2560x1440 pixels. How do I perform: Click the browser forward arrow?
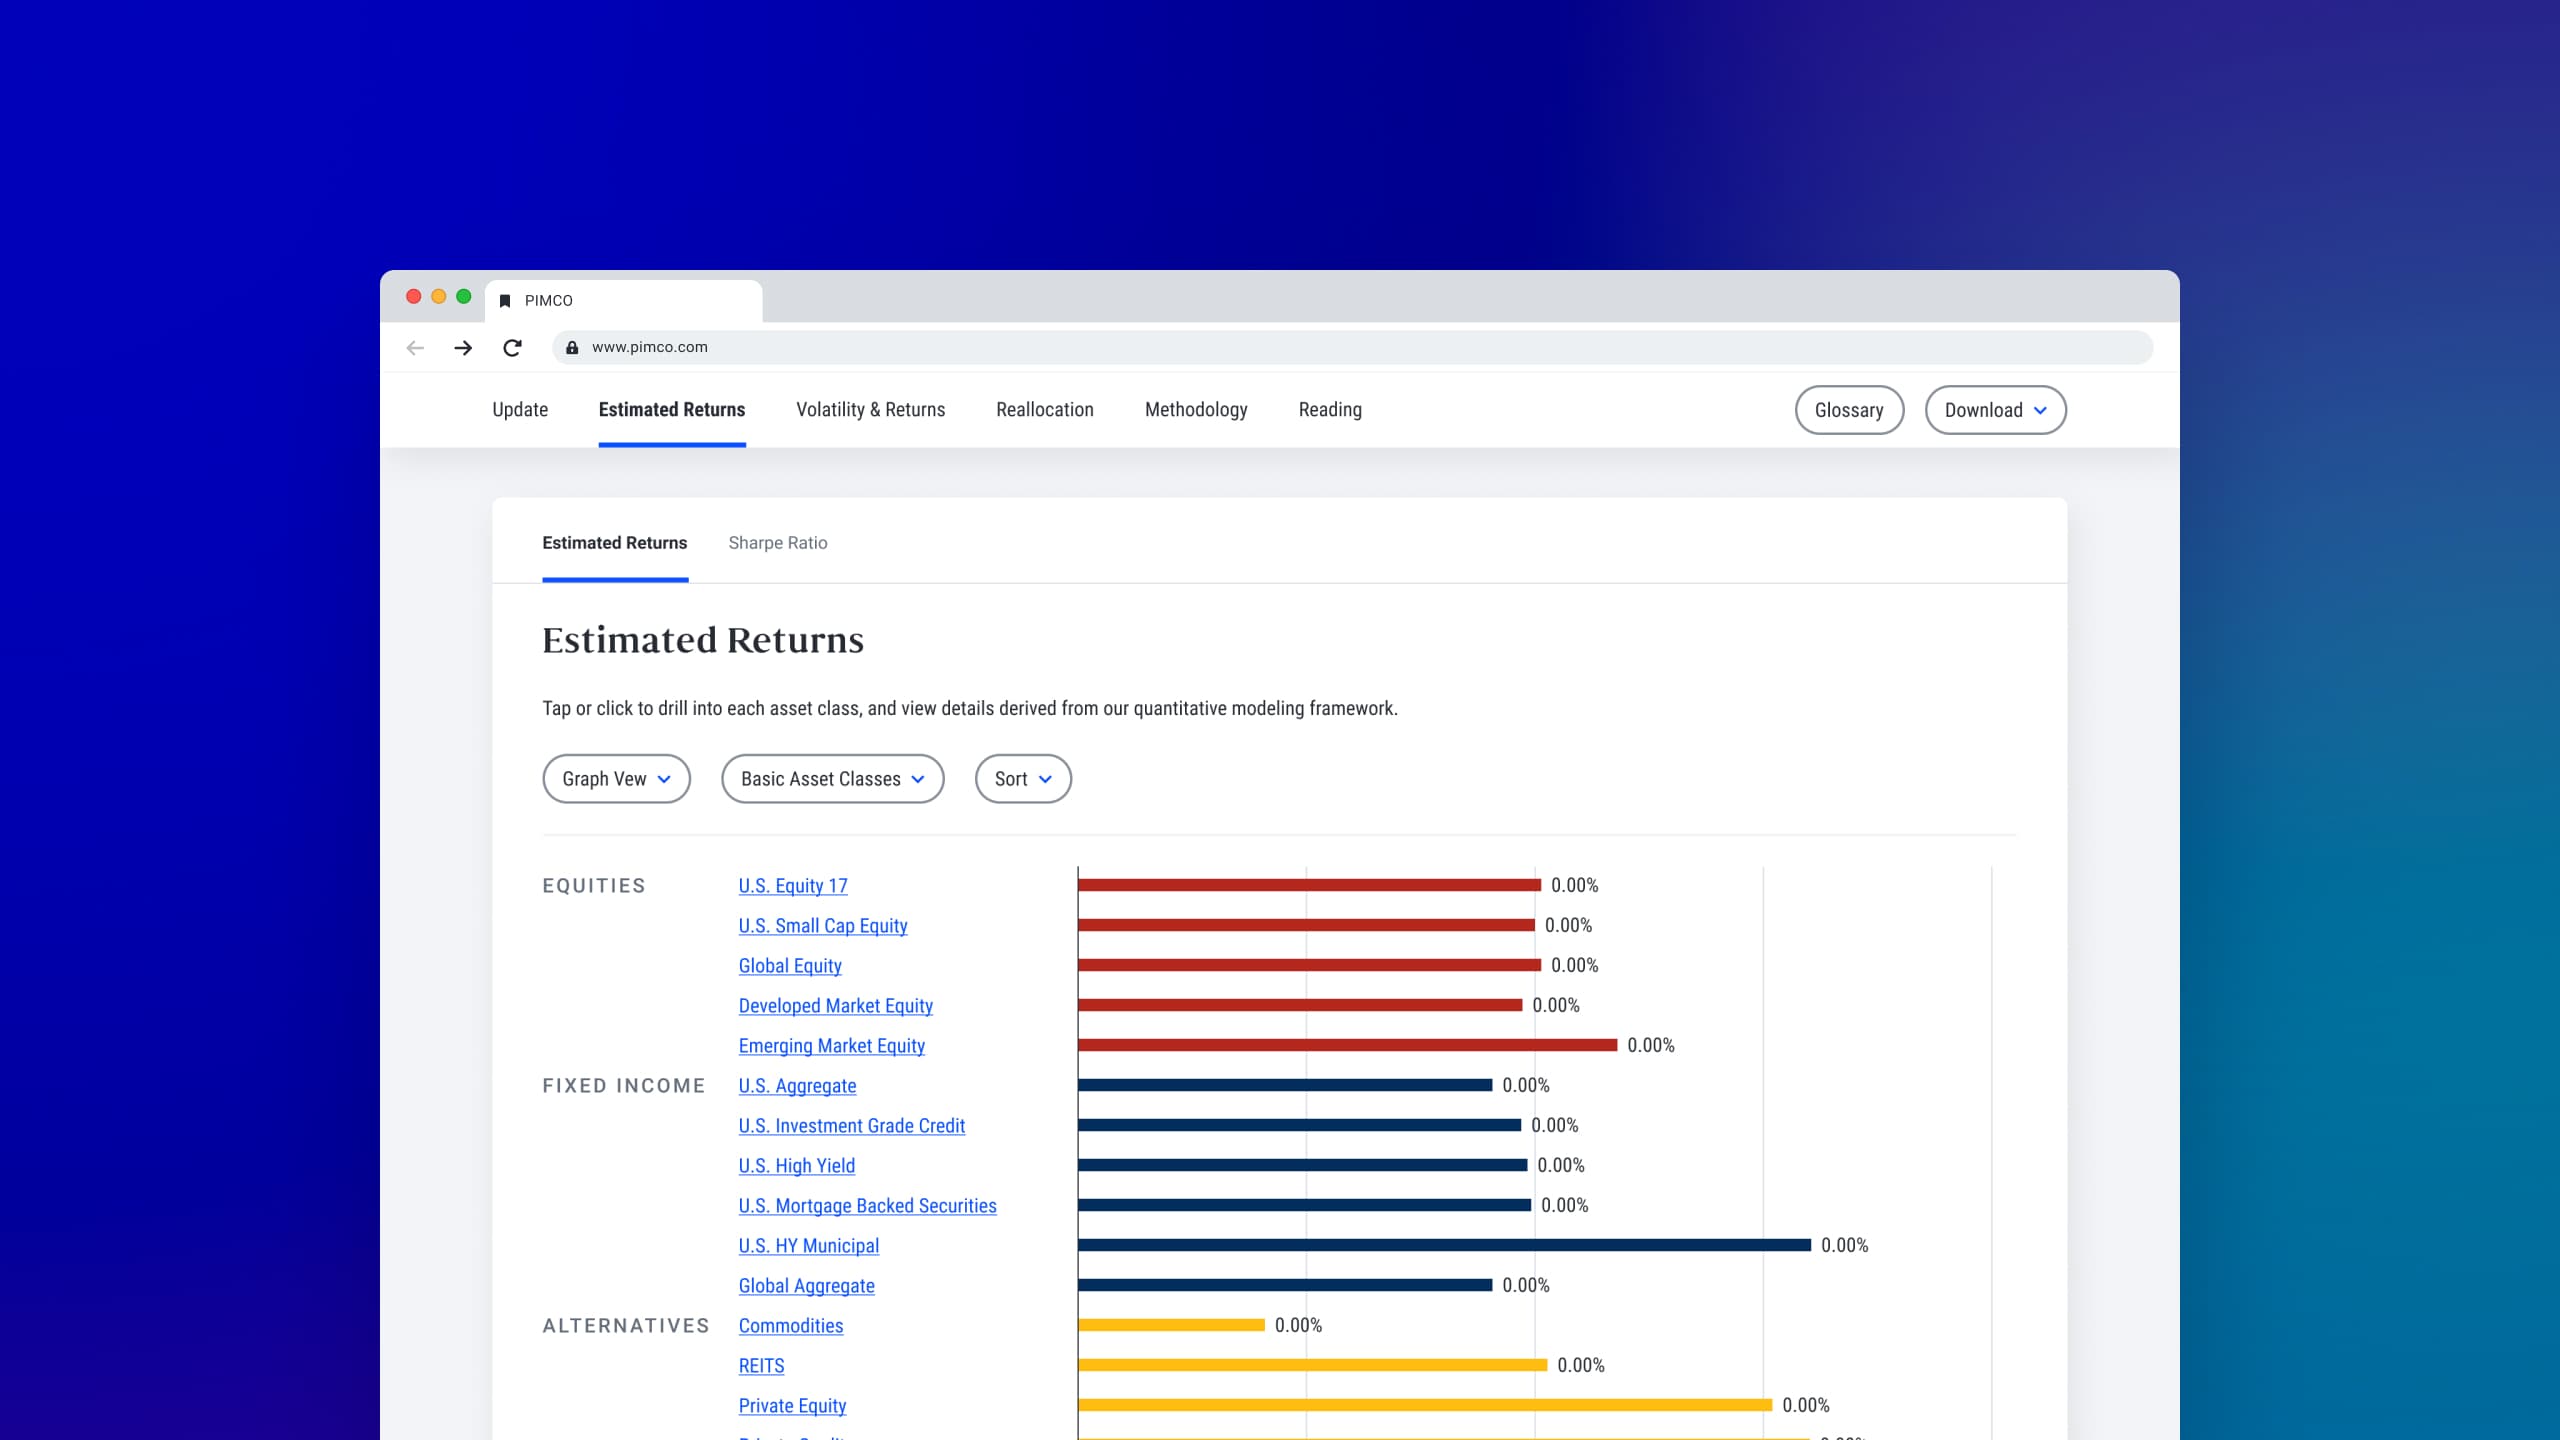[463, 348]
